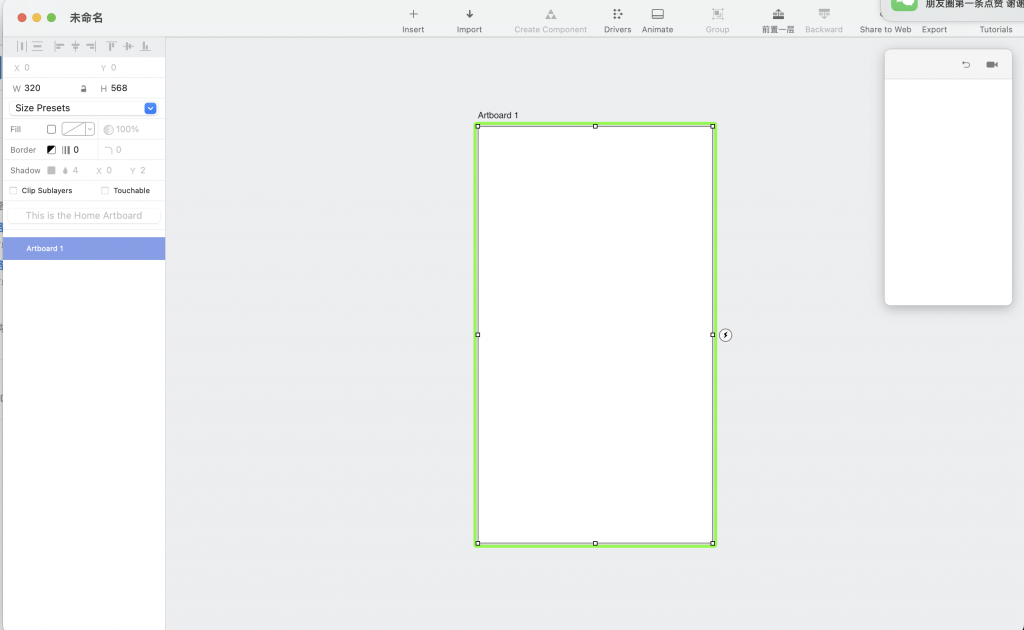1024x630 pixels.
Task: Open the Size Presets dropdown
Action: click(x=150, y=108)
